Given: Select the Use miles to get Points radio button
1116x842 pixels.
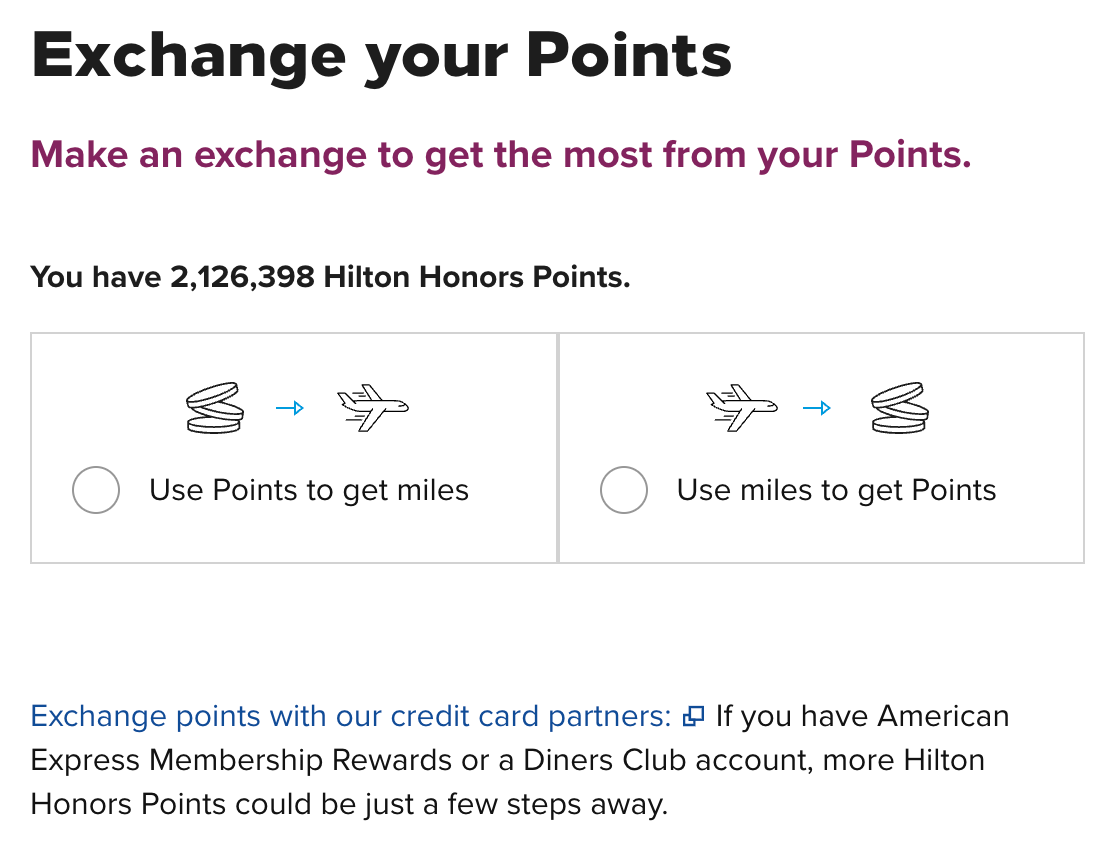Looking at the screenshot, I should 624,490.
